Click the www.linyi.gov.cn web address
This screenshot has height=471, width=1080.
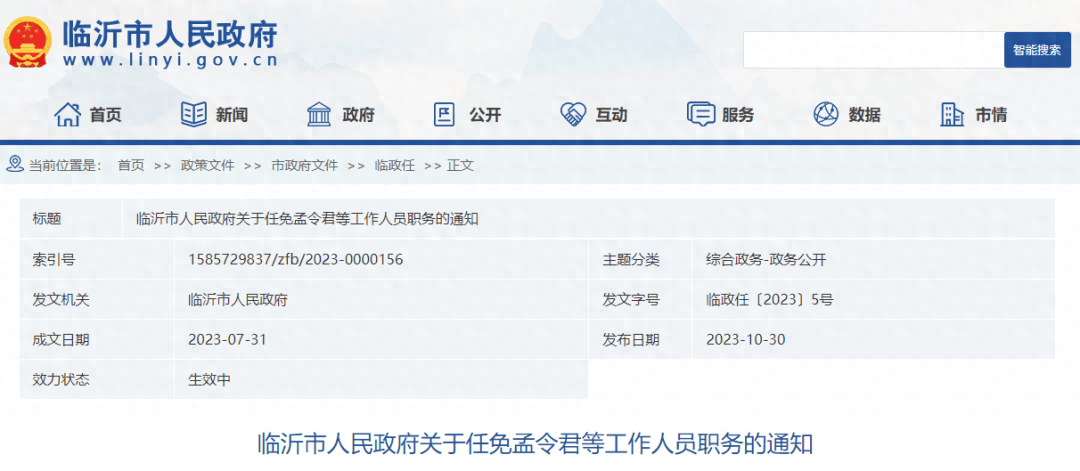(170, 60)
